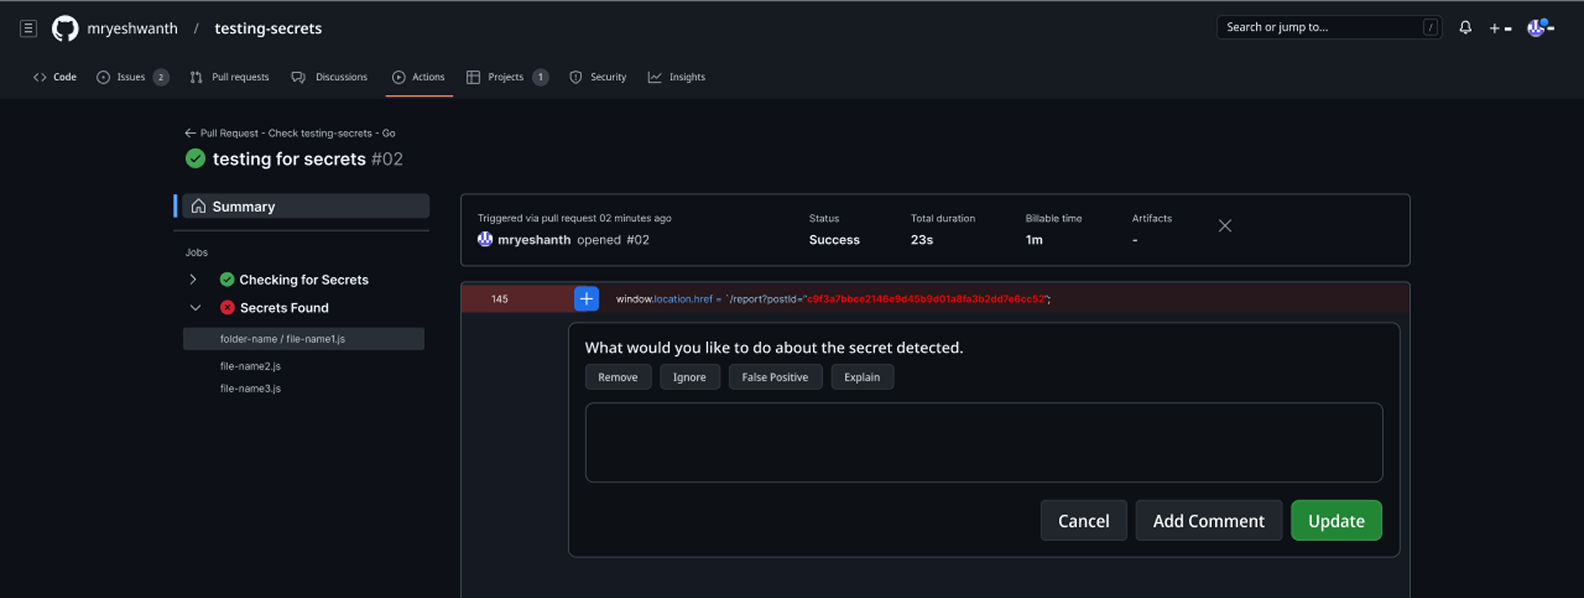Select folder-name / file-name1.js
1584x598 pixels.
[x=303, y=339]
